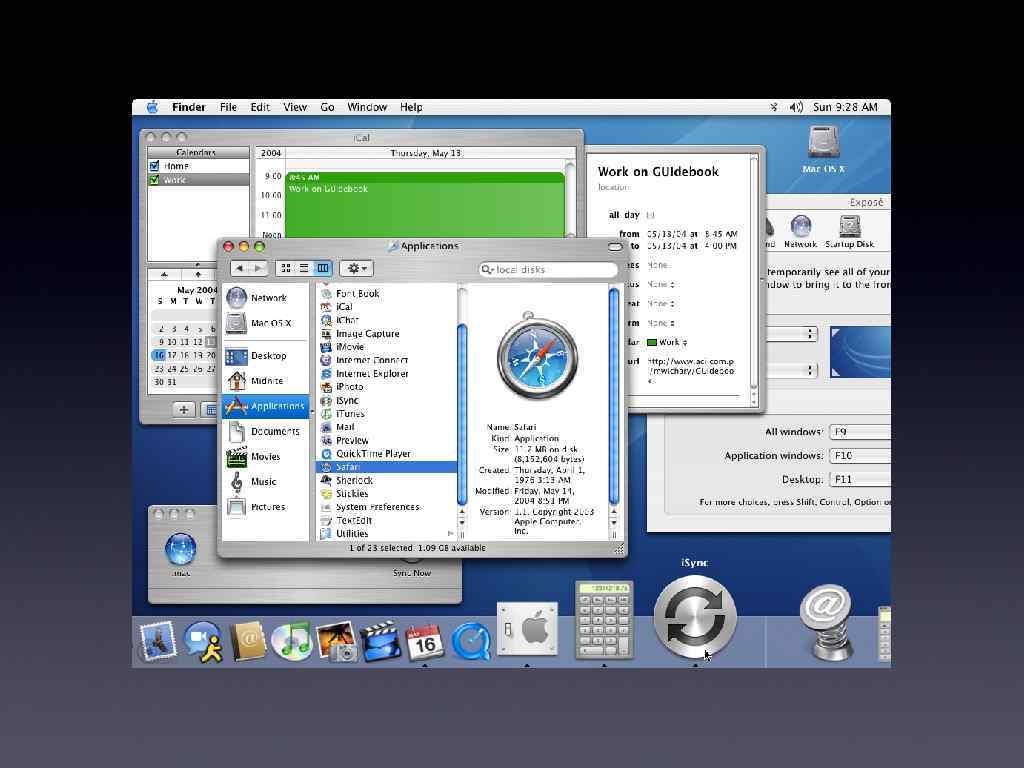Open Network pane in System Preferences toolbar
Viewport: 1024px width, 768px height.
coord(801,232)
